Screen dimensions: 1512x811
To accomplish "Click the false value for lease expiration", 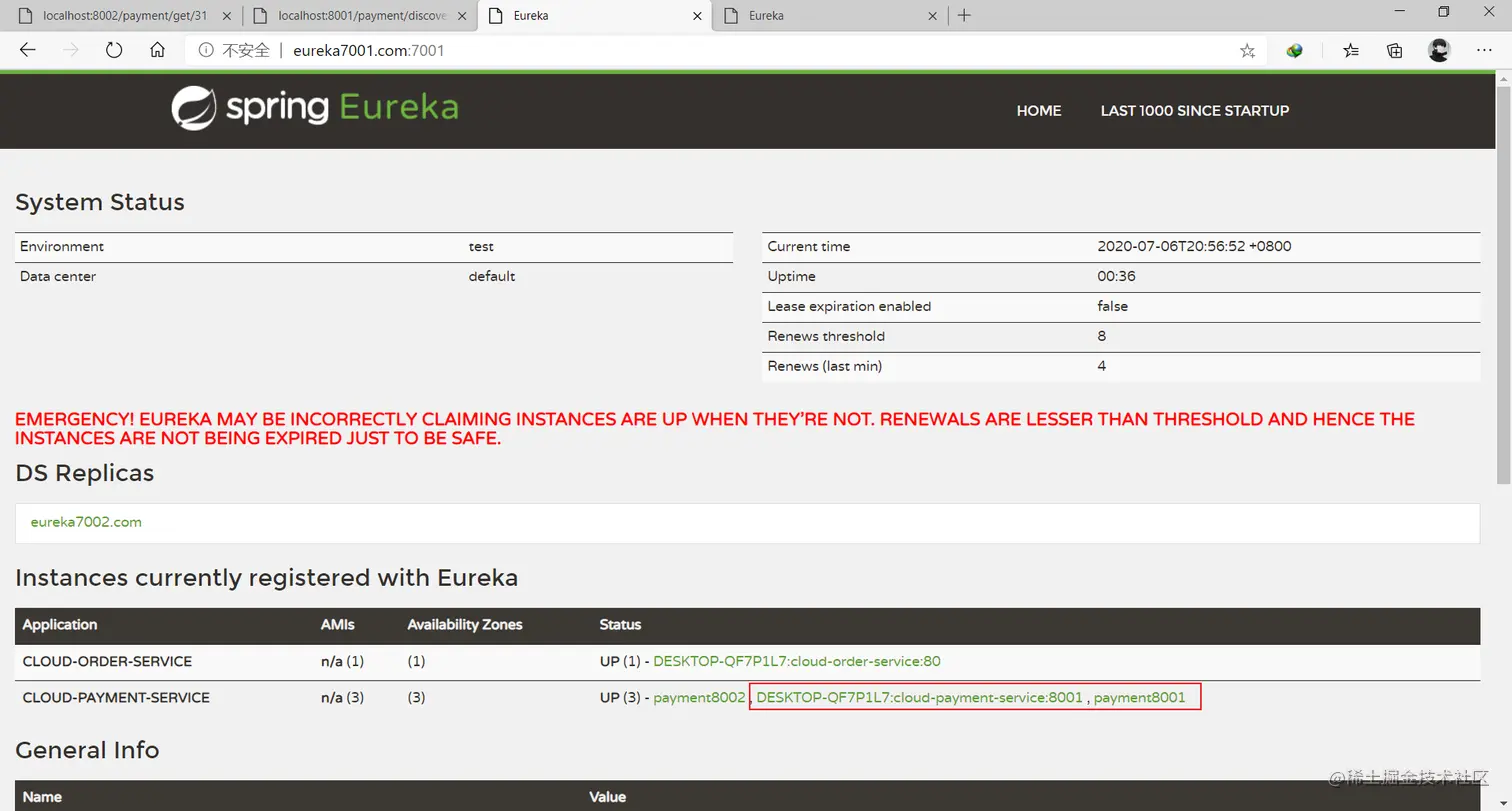I will pos(1112,306).
